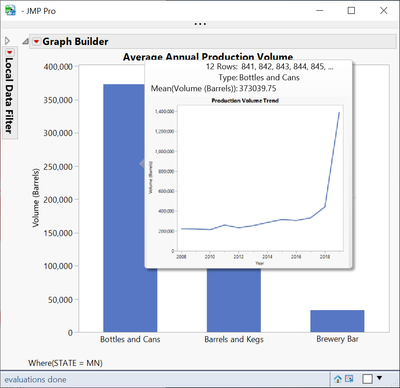Image resolution: width=400 pixels, height=388 pixels.
Task: Click the 400,000 y-axis tick label
Action: (58, 67)
